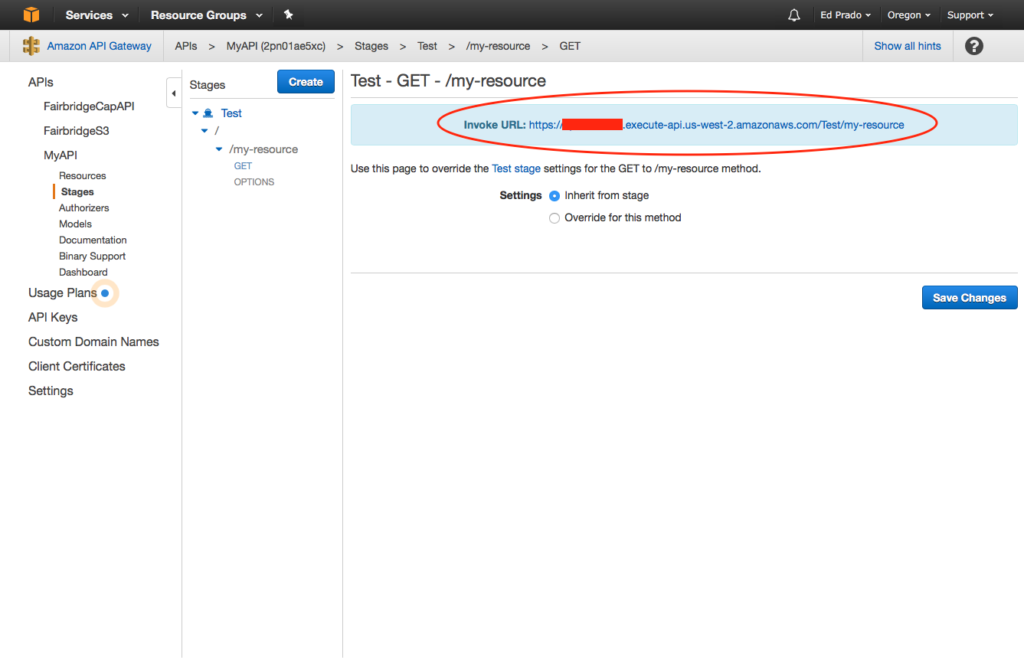Open the Resources section under MyAPI
The image size is (1024, 660).
pos(82,176)
